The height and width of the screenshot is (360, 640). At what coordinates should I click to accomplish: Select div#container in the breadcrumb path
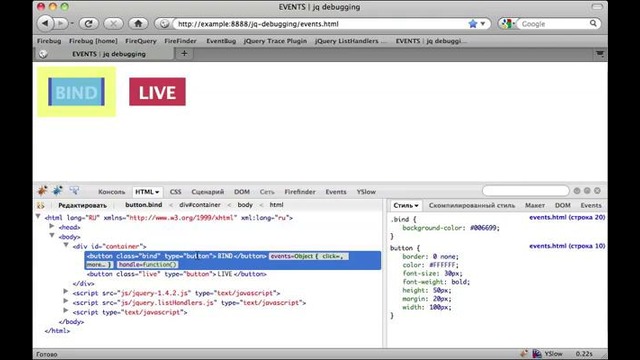coord(200,205)
